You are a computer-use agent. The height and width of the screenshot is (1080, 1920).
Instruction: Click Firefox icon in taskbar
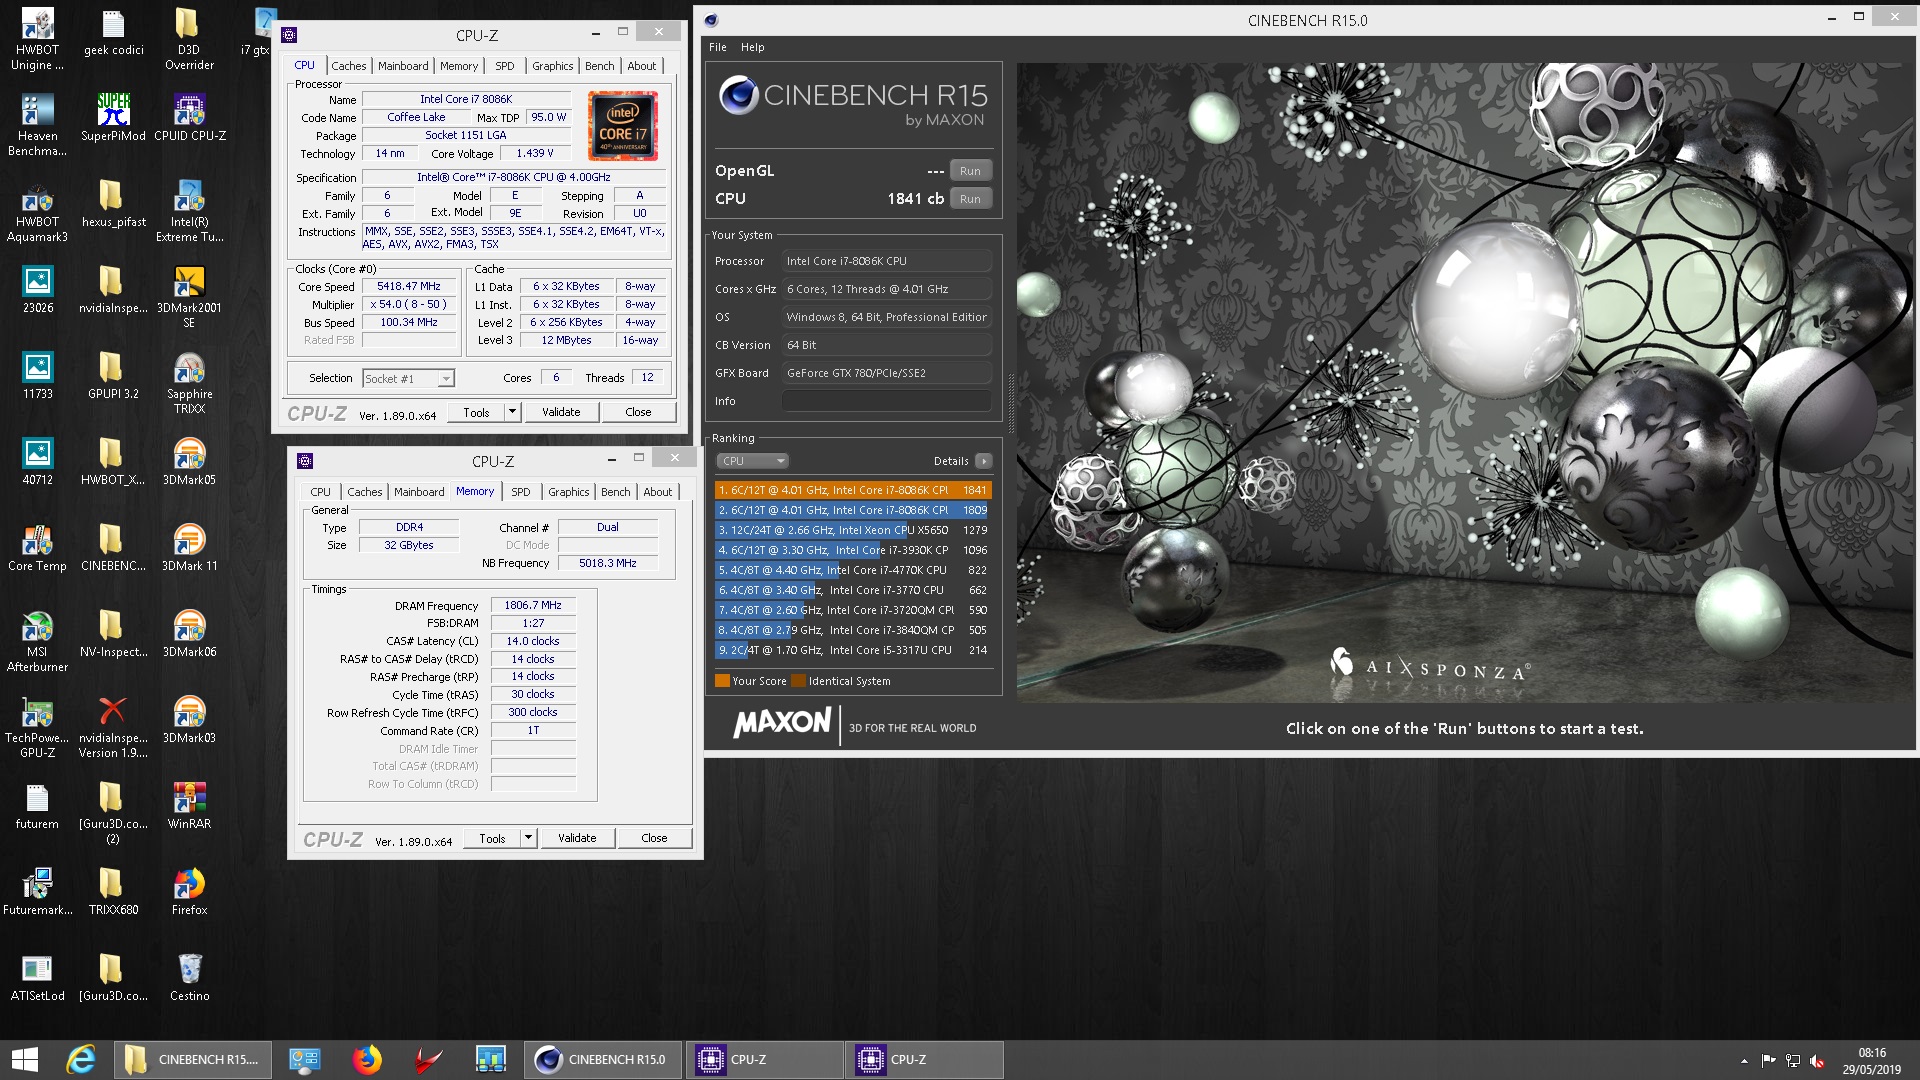click(x=367, y=1060)
